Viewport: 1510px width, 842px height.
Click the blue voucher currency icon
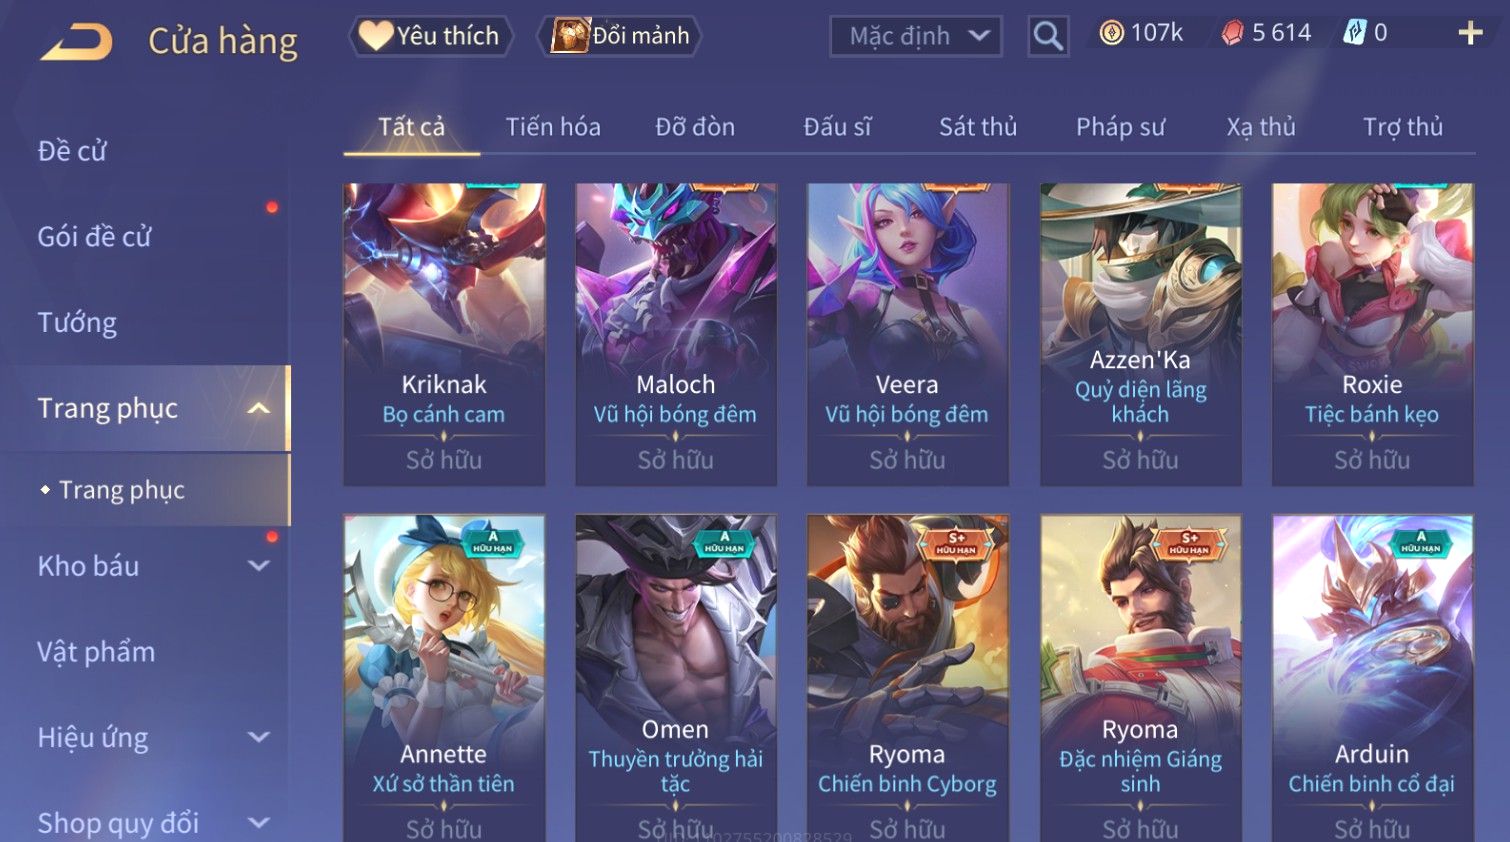tap(1354, 33)
